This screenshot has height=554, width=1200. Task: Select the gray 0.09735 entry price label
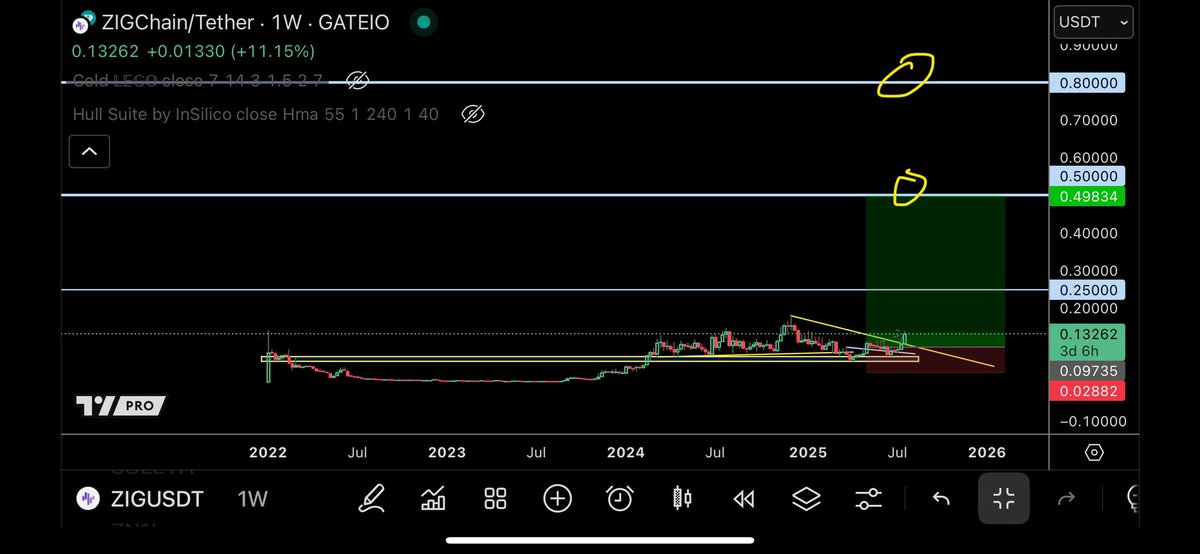point(1089,370)
